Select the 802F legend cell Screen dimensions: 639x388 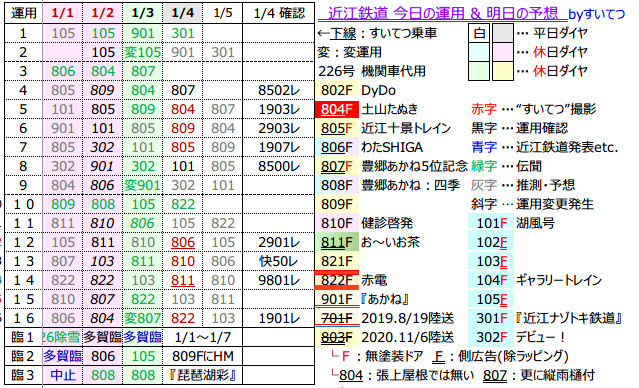[x=337, y=90]
